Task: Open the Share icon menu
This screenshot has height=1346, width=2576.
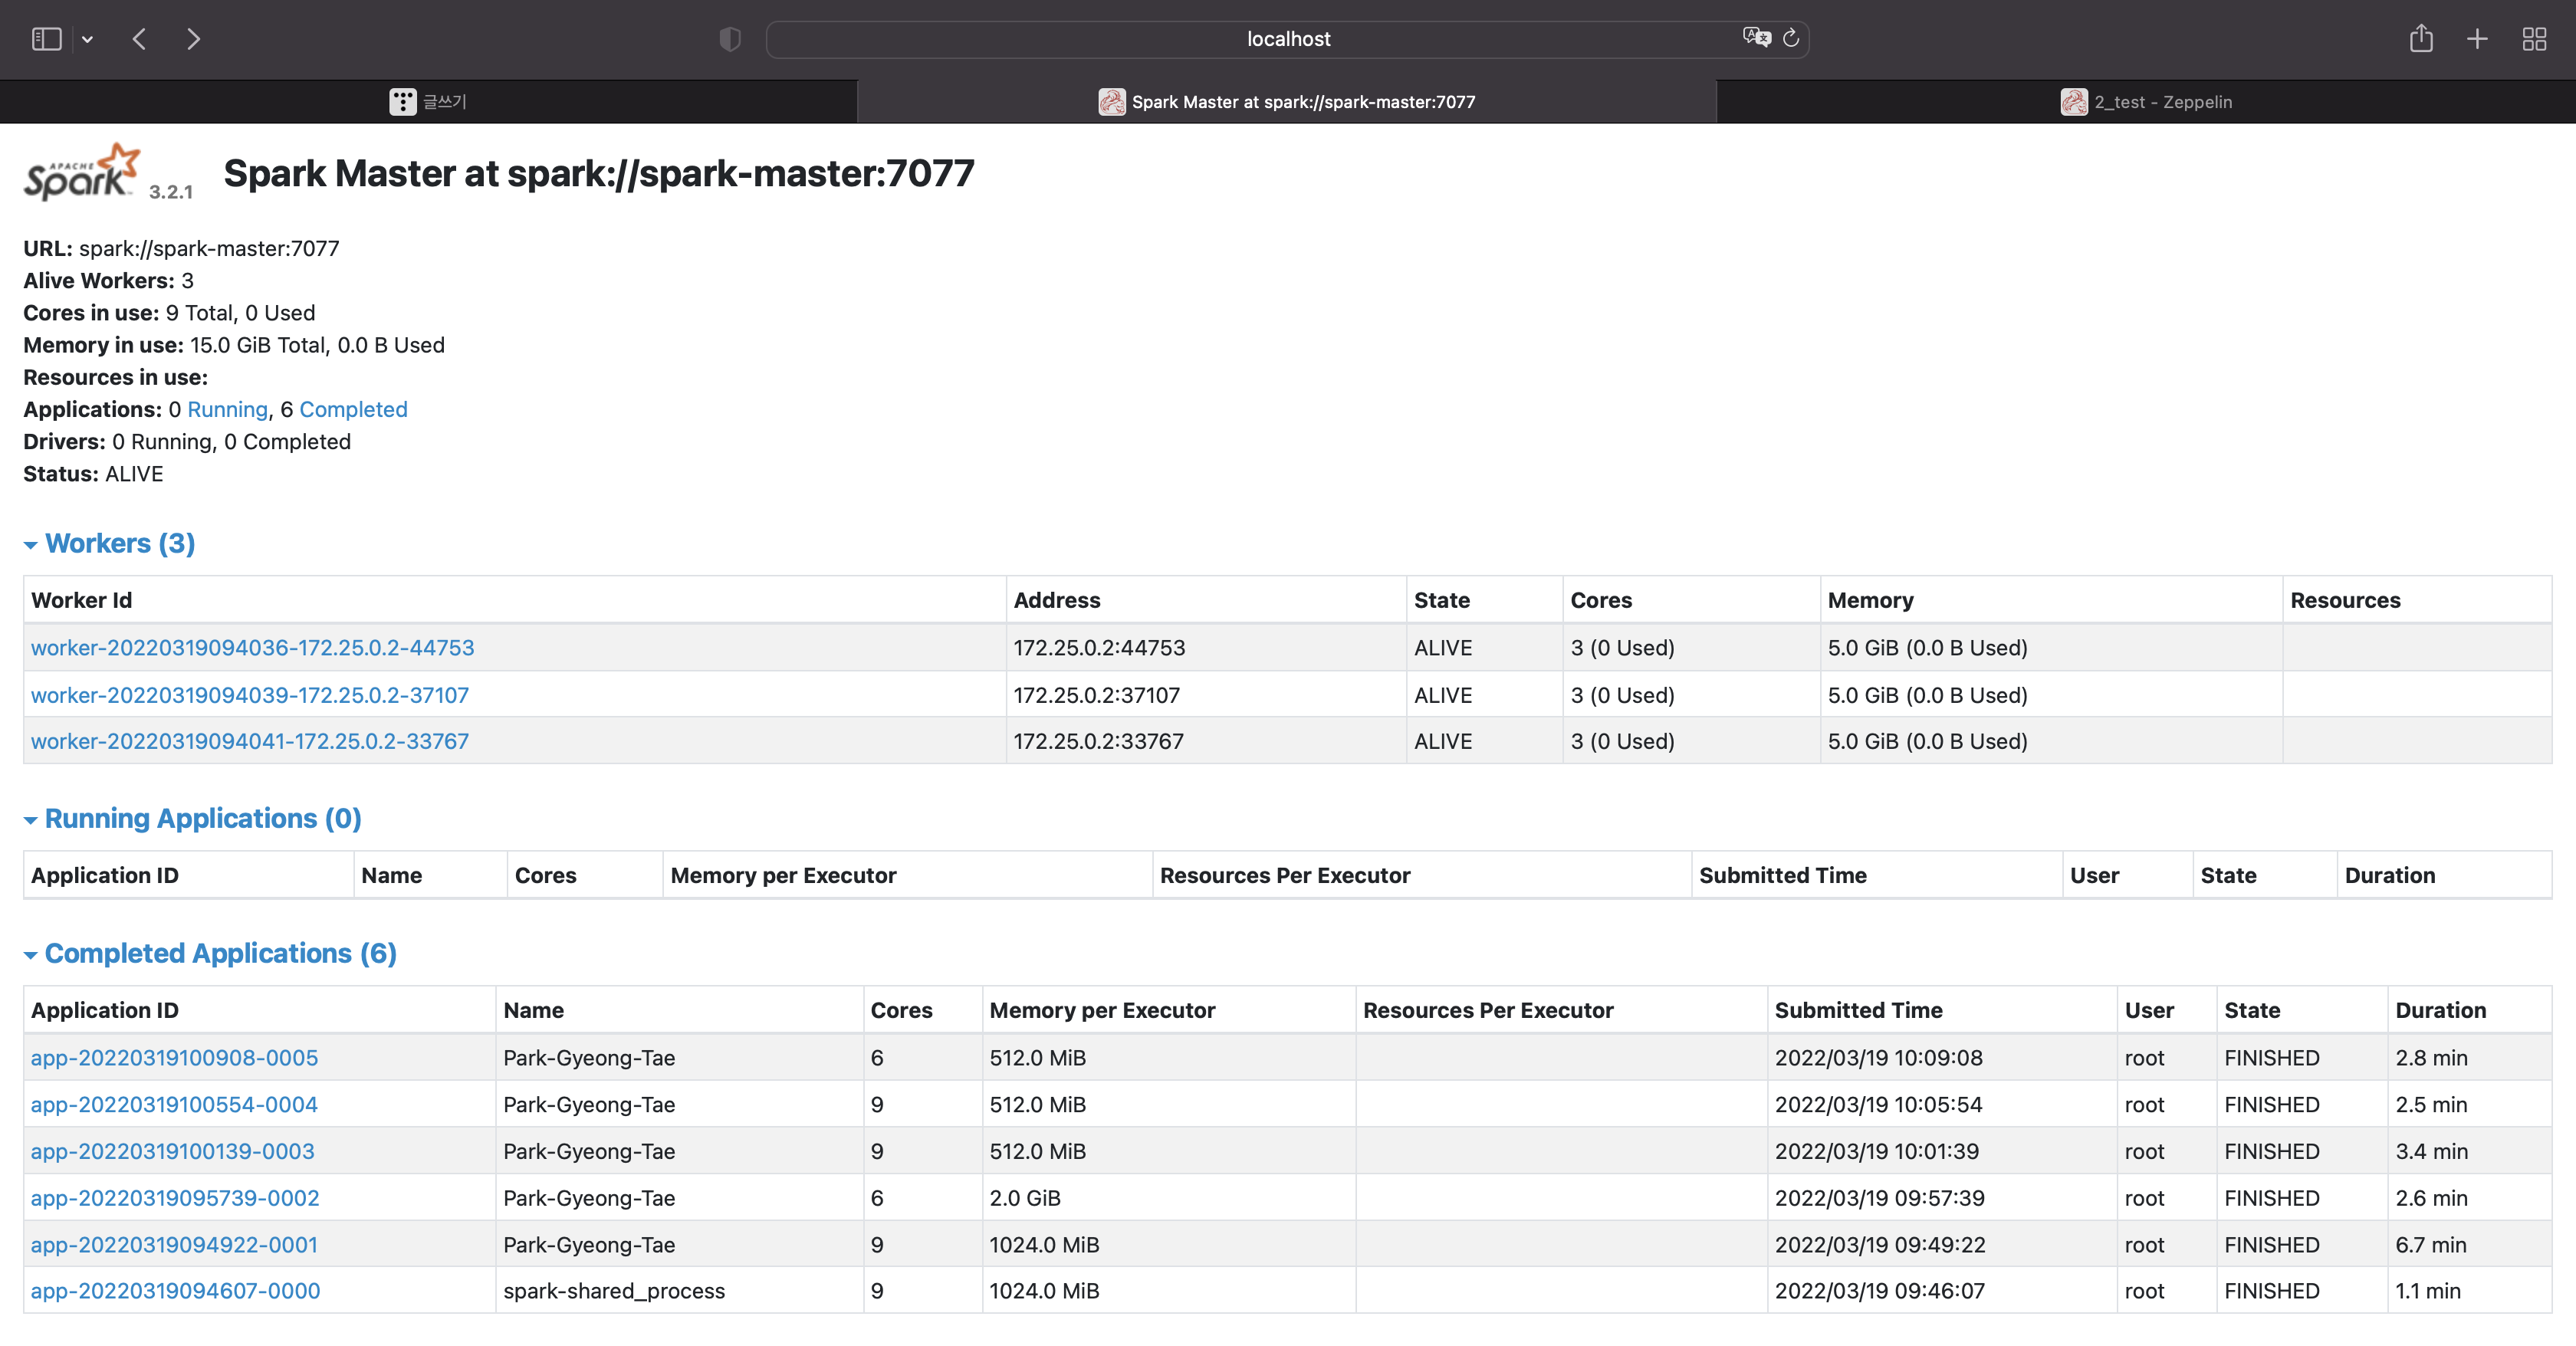Action: 2421,39
